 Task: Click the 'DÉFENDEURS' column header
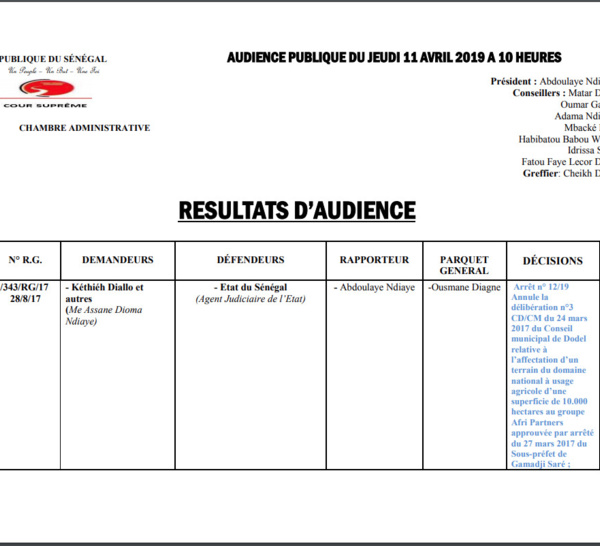click(251, 260)
